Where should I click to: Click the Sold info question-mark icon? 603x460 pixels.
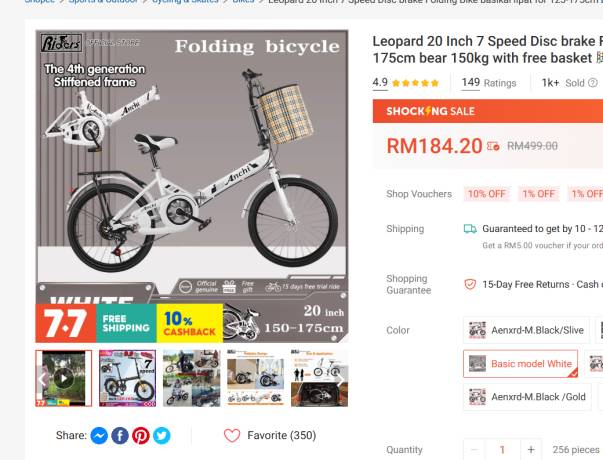click(x=593, y=83)
